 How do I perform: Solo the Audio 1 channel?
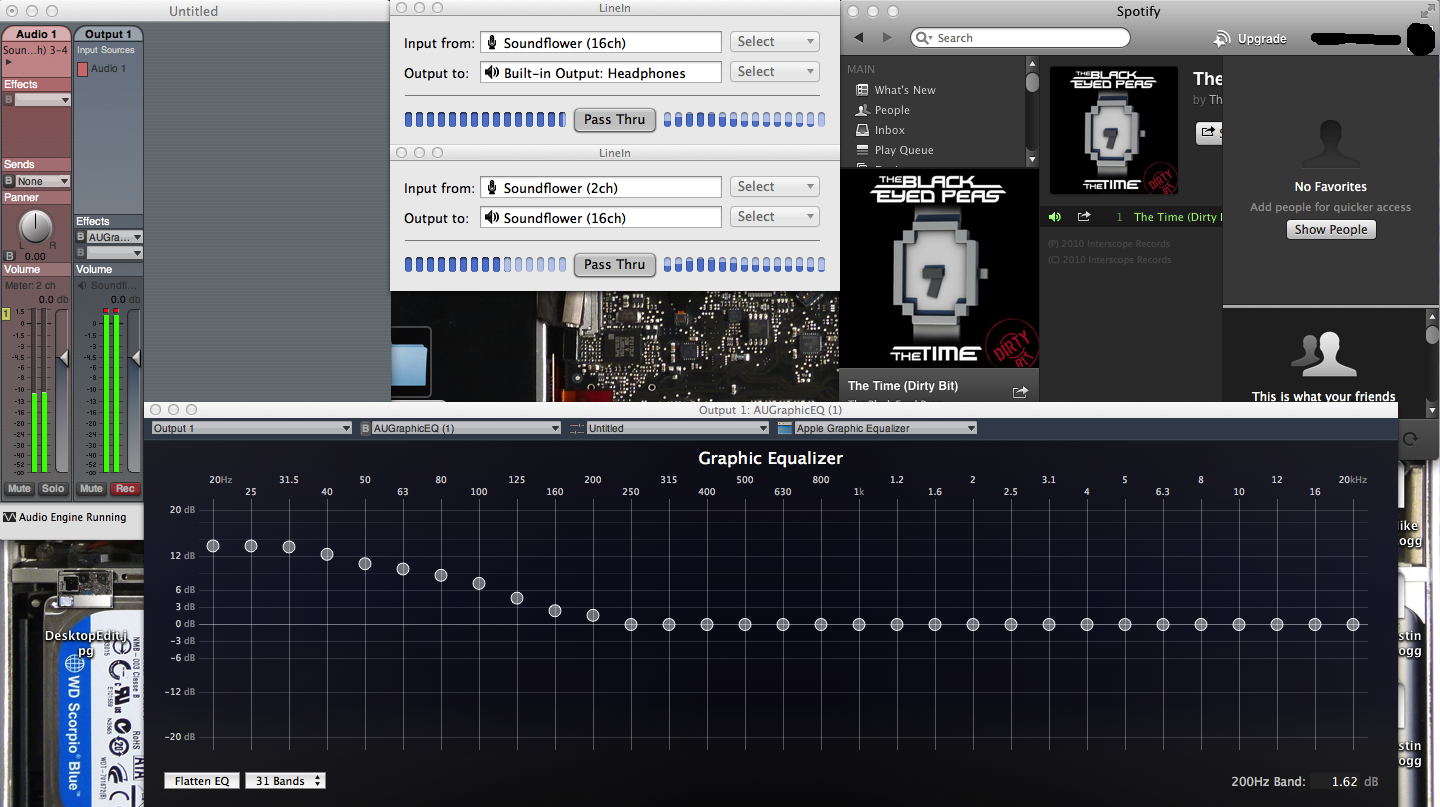tap(53, 489)
